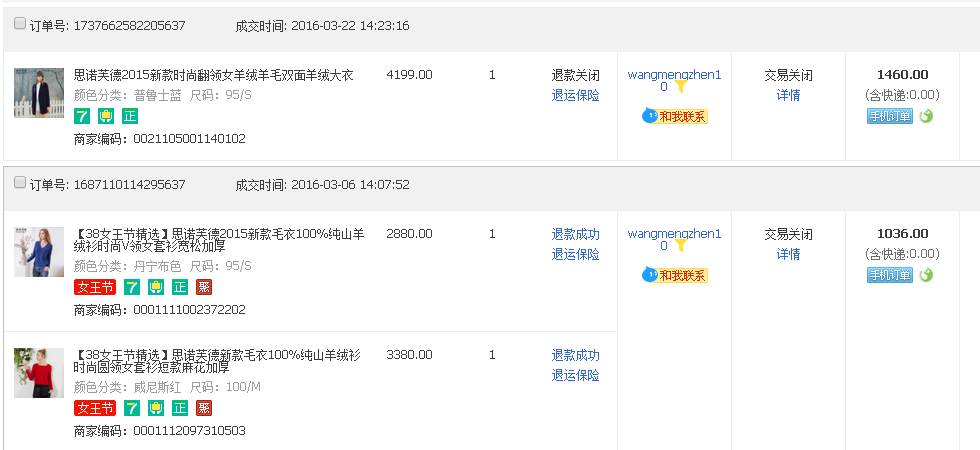Image resolution: width=980 pixels, height=450 pixels.
Task: Open 详情 details for the 1460.00 order
Action: point(788,95)
